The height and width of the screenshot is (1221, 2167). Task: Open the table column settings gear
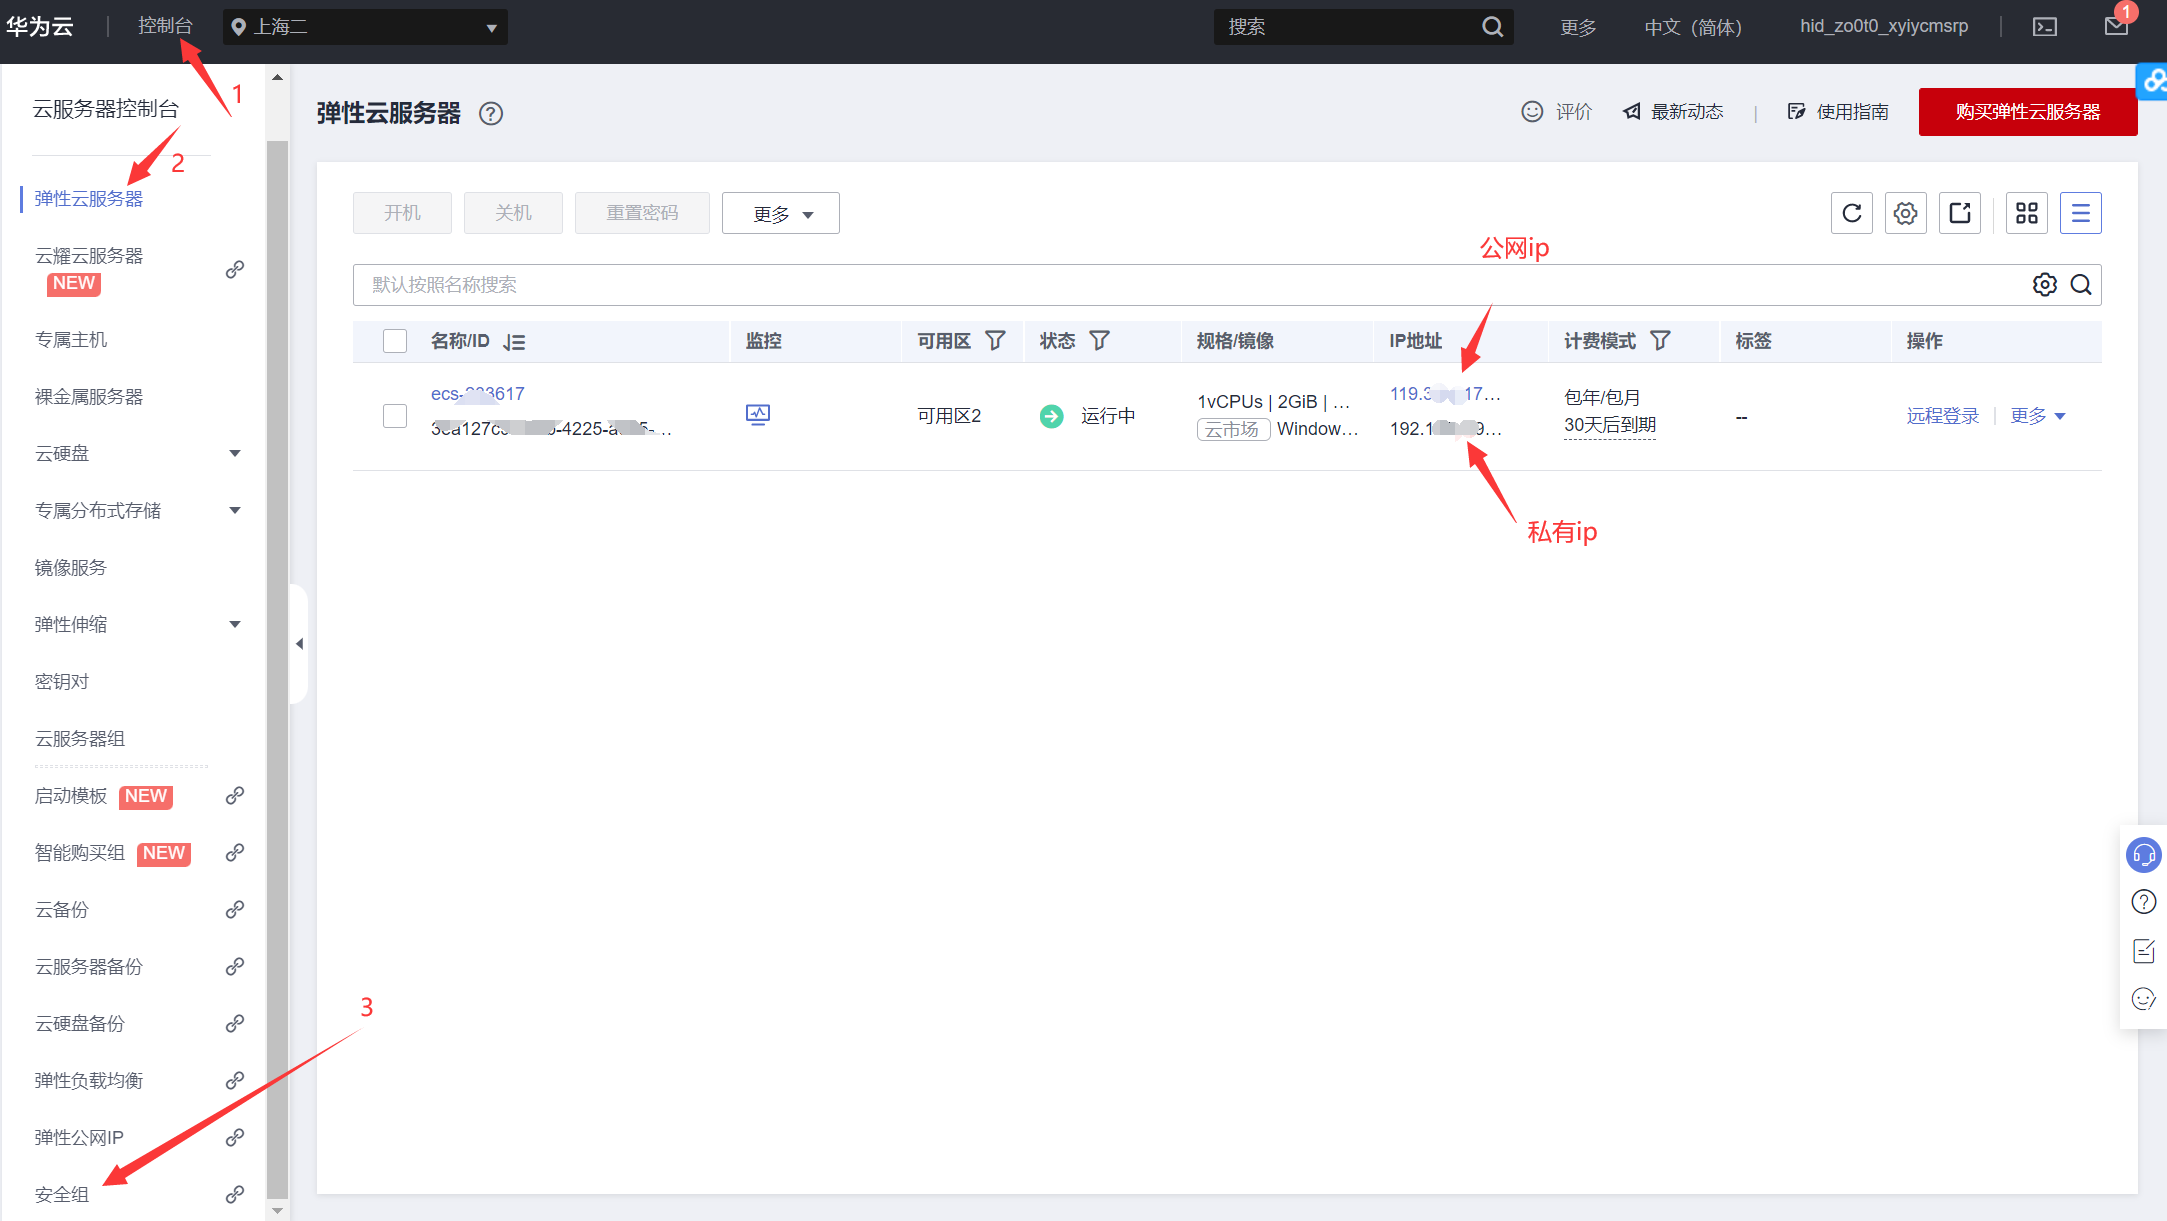1905,213
